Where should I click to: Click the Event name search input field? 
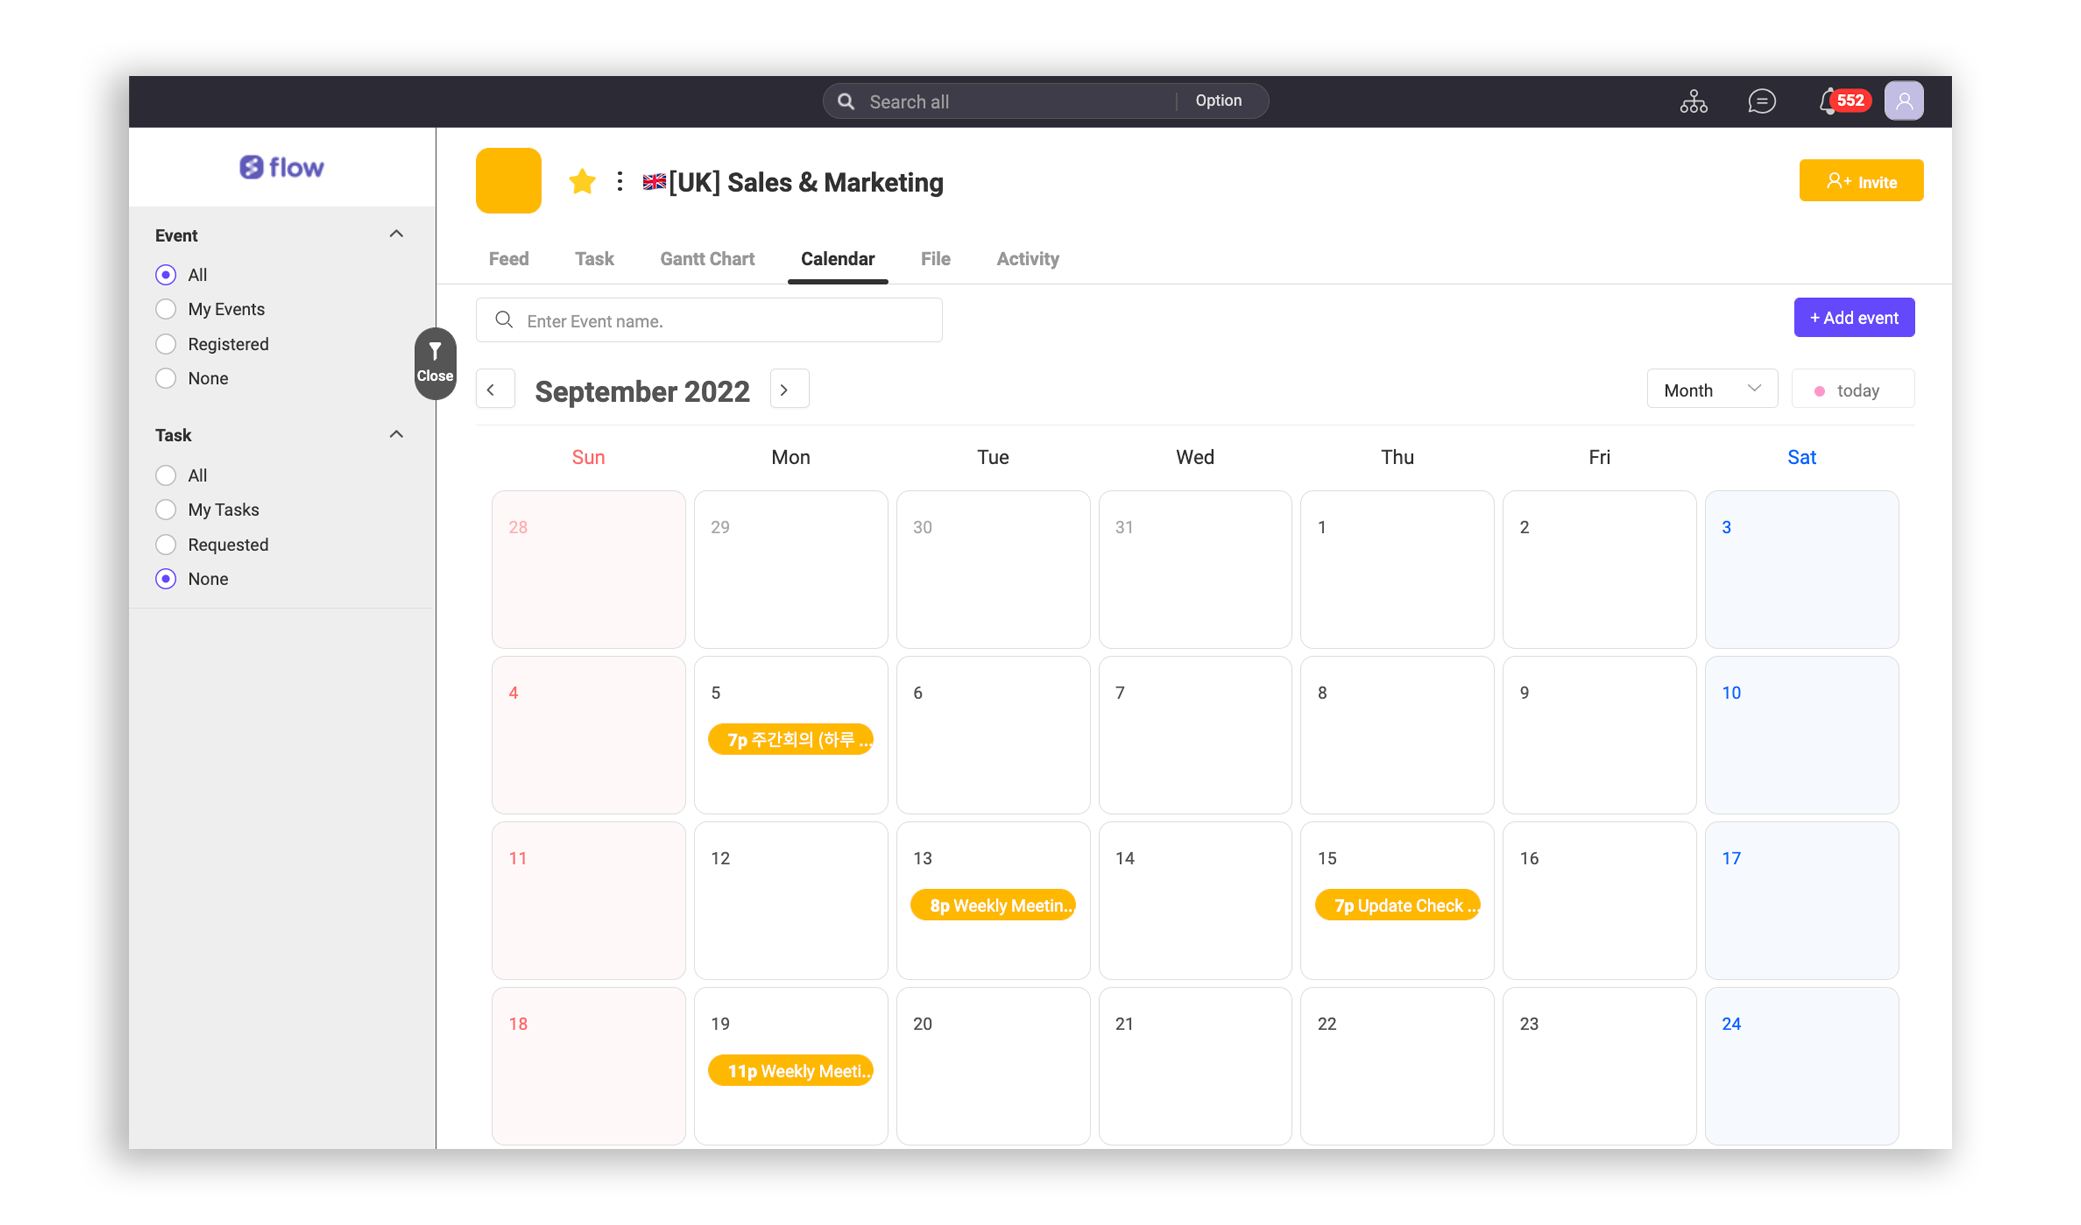tap(709, 318)
